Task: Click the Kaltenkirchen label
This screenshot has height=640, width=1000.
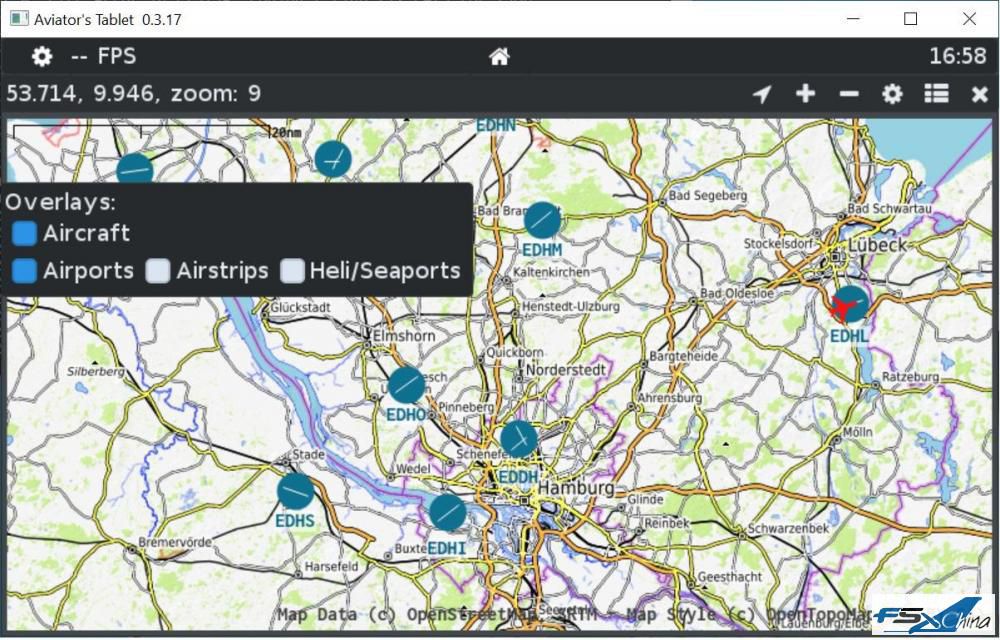Action: click(x=552, y=272)
